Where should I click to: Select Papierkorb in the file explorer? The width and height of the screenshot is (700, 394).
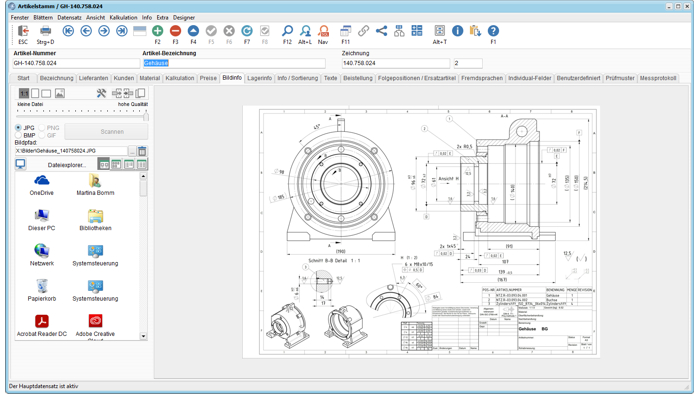42,290
